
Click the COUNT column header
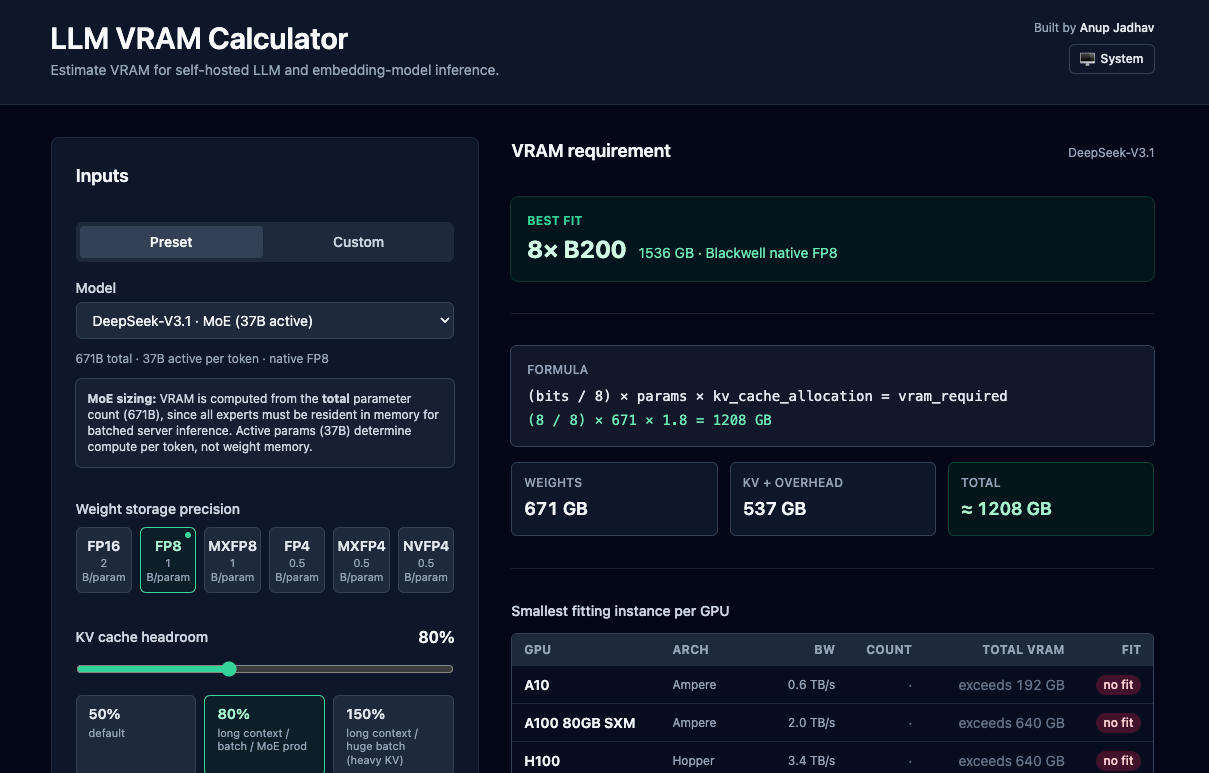coord(889,649)
